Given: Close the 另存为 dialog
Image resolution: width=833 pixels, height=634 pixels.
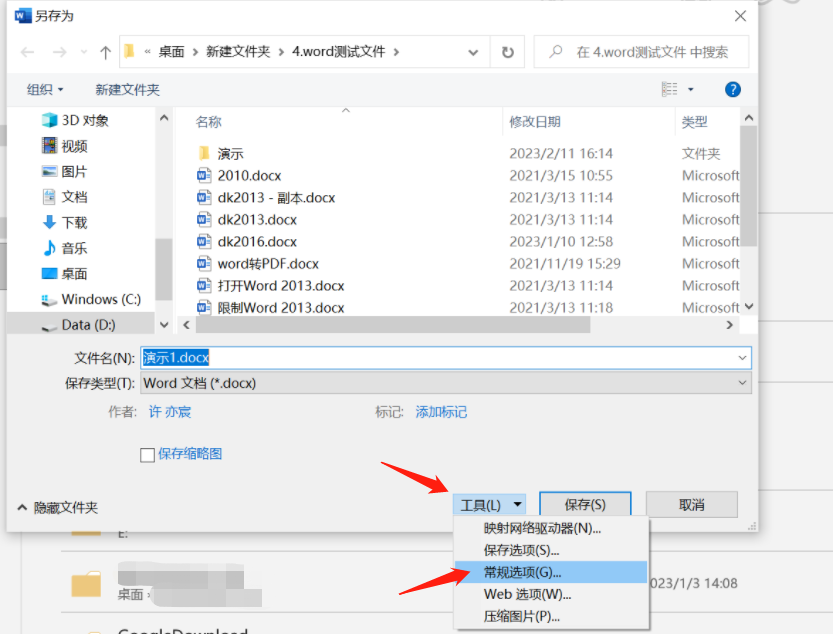Looking at the screenshot, I should 740,16.
